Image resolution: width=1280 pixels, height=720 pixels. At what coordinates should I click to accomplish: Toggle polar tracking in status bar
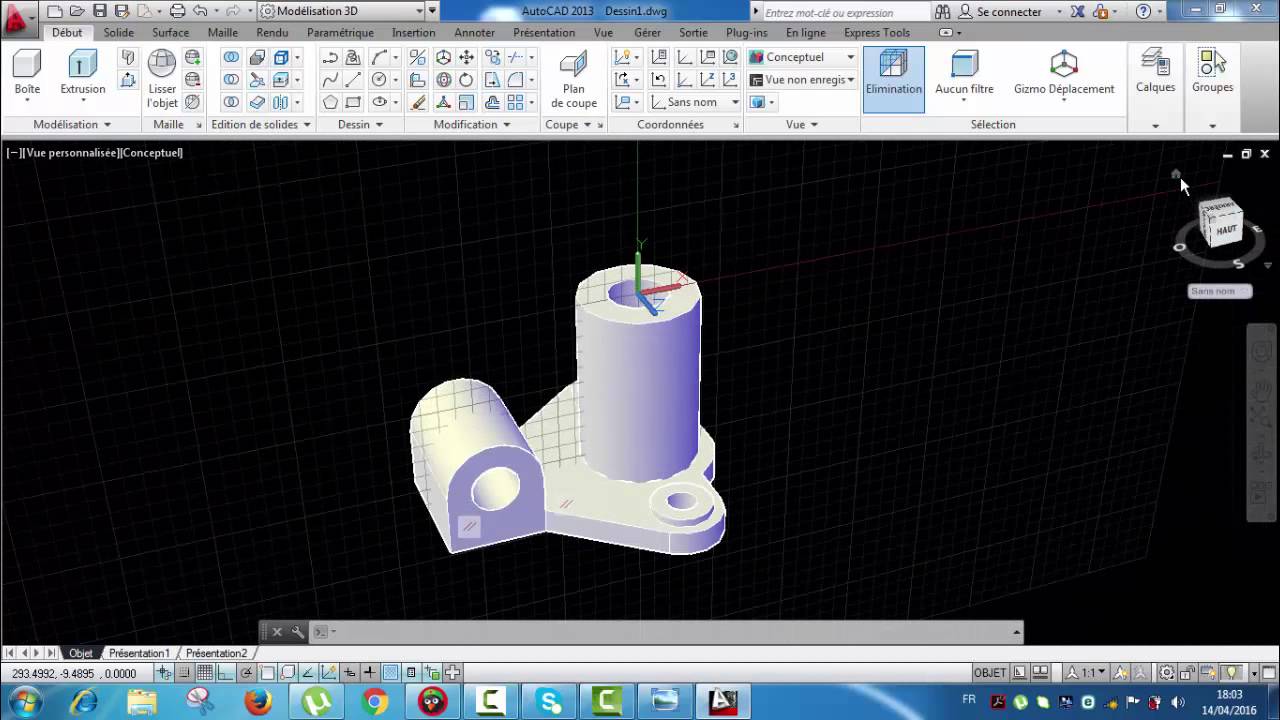coord(246,673)
